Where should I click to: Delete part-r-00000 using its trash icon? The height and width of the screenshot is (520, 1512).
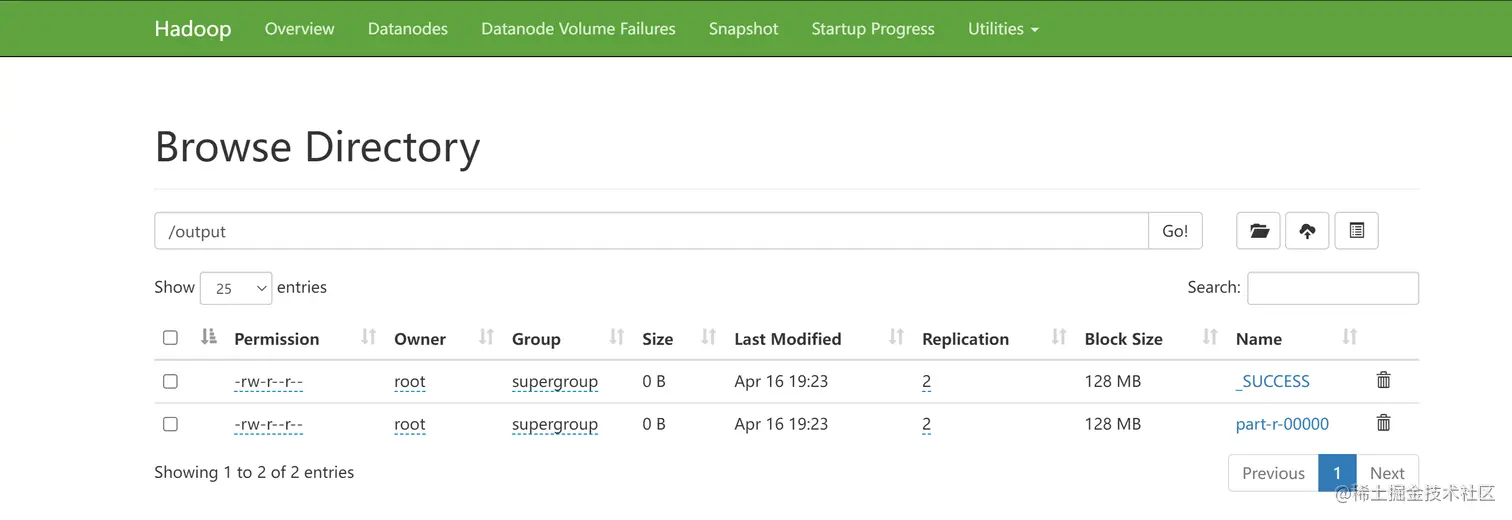tap(1383, 423)
